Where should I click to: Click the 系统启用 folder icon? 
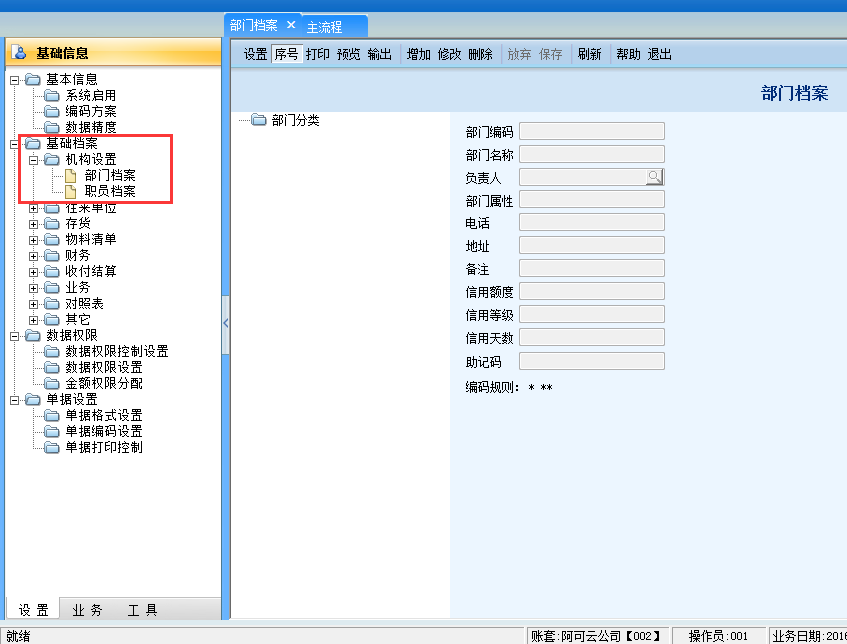[x=52, y=96]
